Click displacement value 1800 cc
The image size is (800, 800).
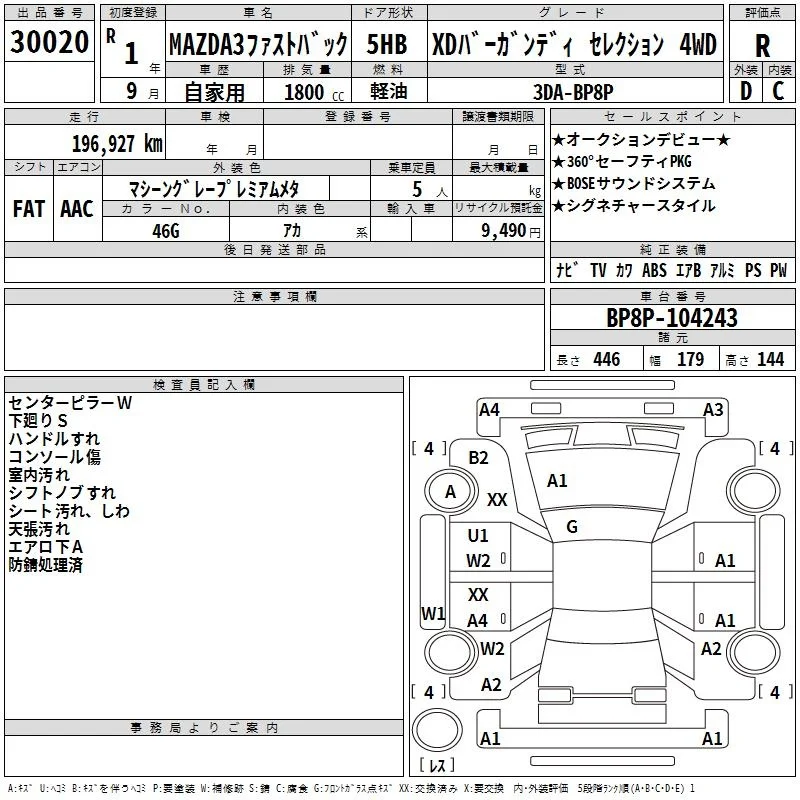point(314,92)
